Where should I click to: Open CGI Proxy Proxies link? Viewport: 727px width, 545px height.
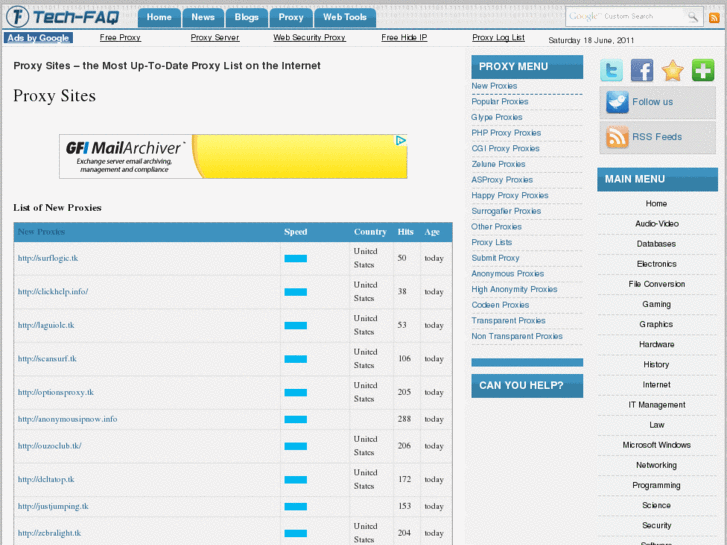click(505, 148)
